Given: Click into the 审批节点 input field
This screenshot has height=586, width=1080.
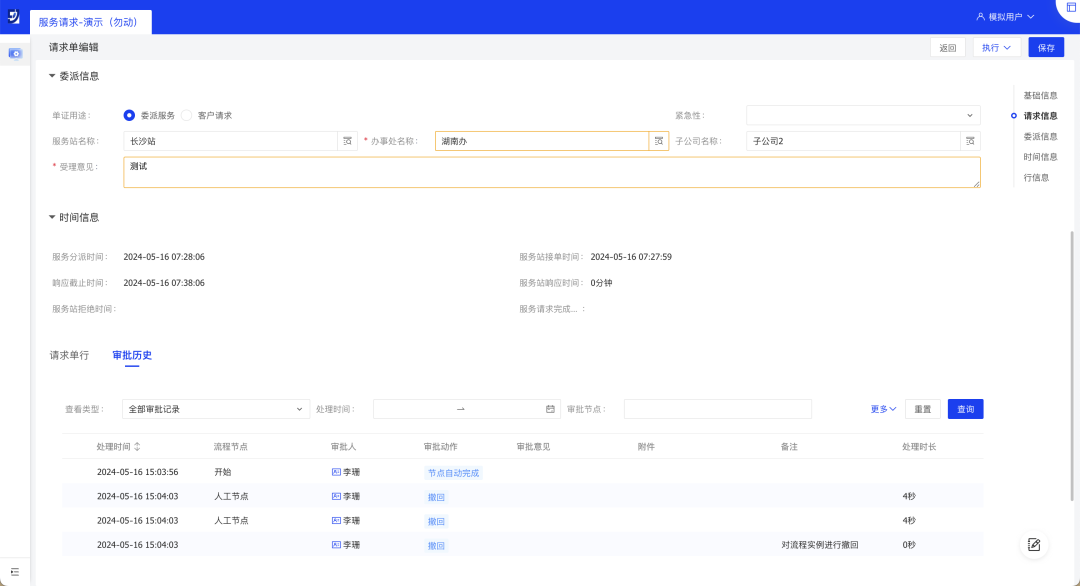Looking at the screenshot, I should 717,409.
